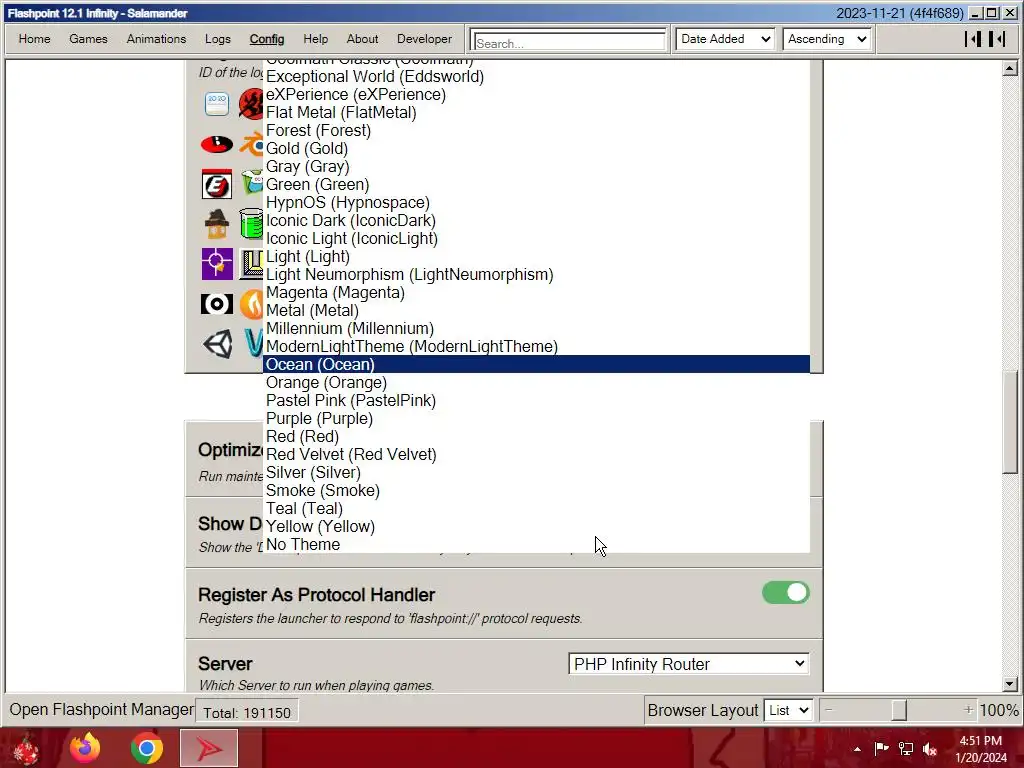Select Red Velvet theme option
This screenshot has height=768, width=1024.
536,455
